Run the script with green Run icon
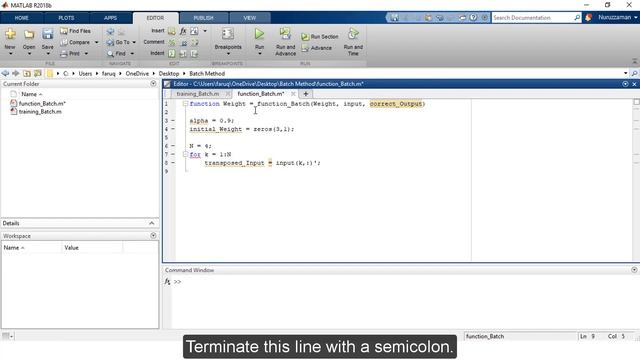The image size is (640, 360). pos(259,34)
